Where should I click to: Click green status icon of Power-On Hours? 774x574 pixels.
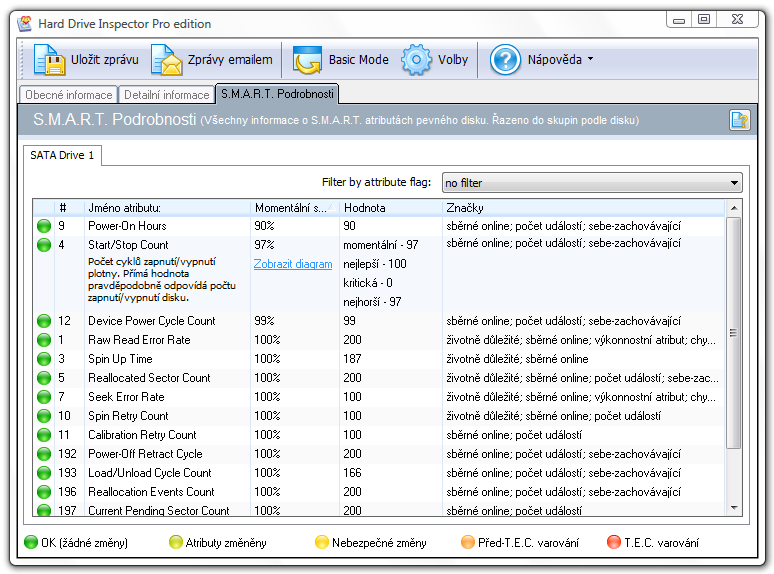click(x=44, y=226)
